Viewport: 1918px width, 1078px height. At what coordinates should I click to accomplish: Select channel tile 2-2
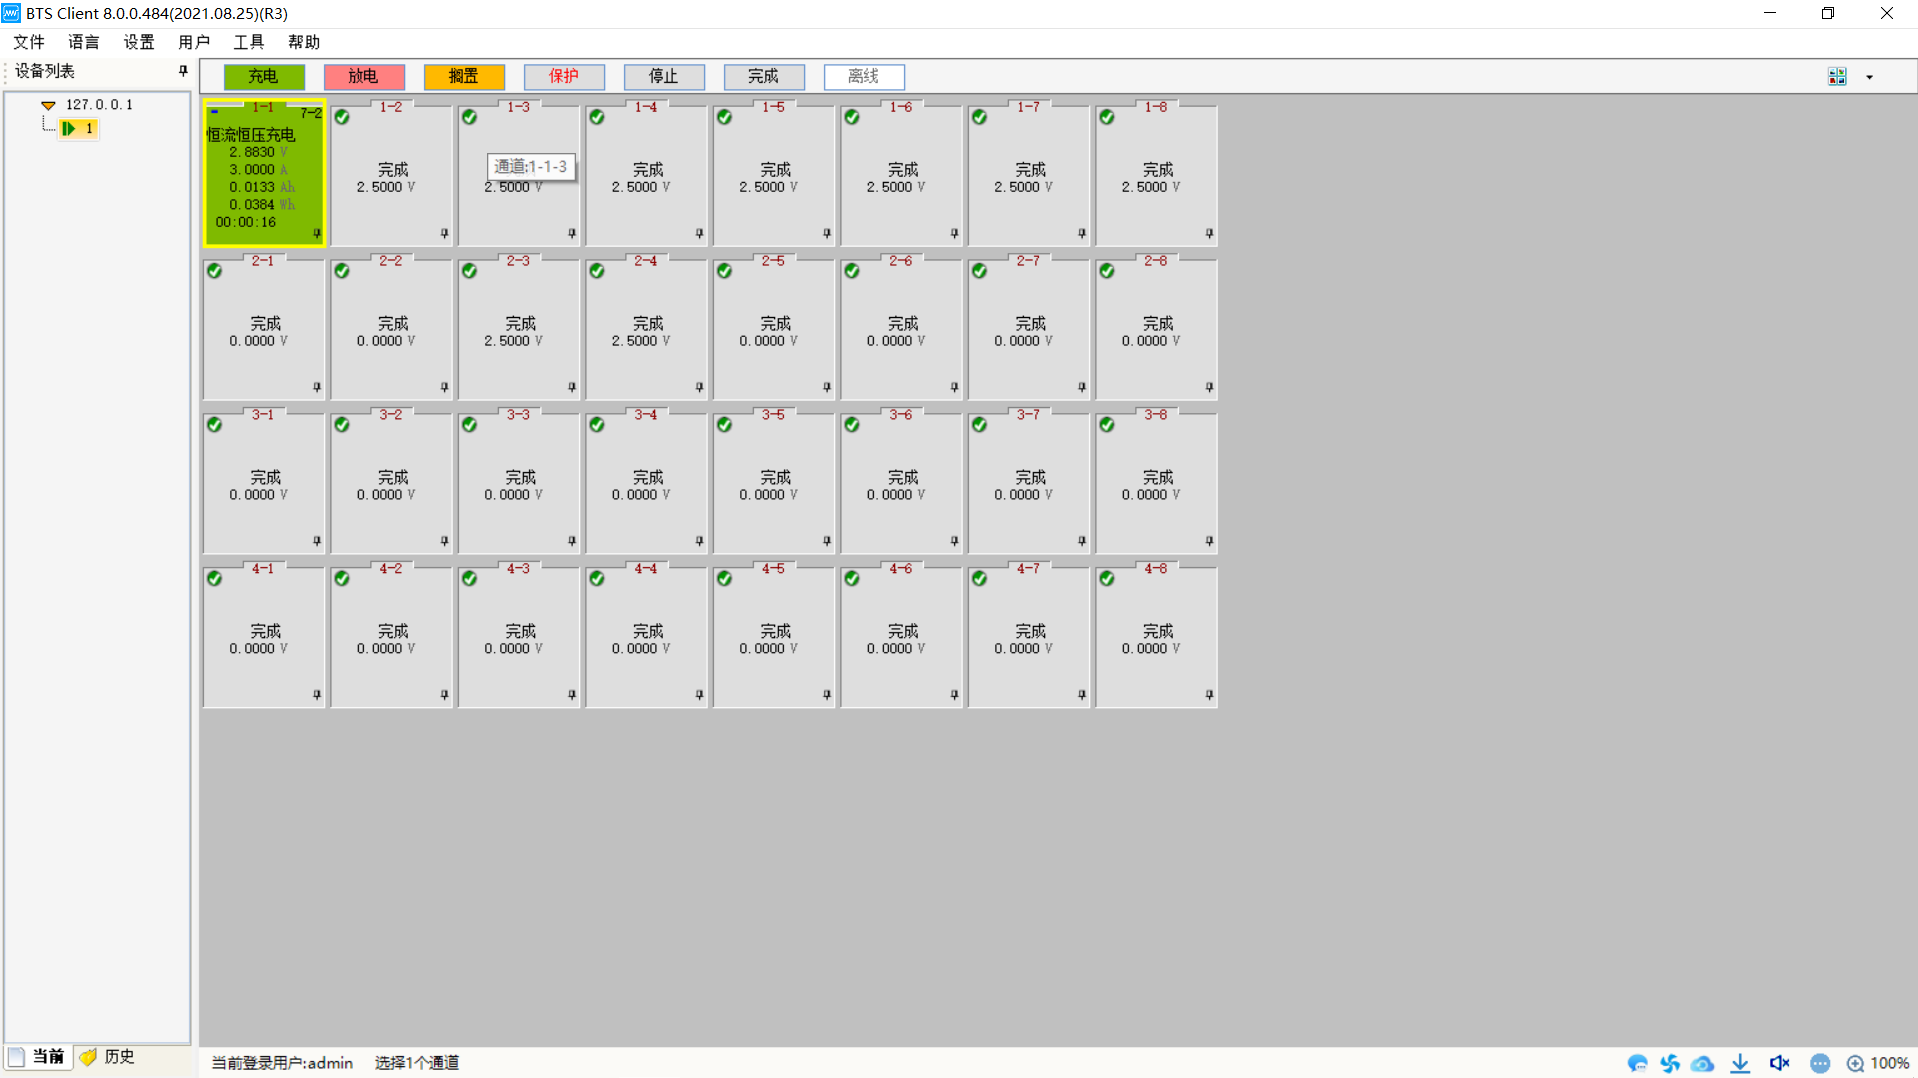point(392,328)
